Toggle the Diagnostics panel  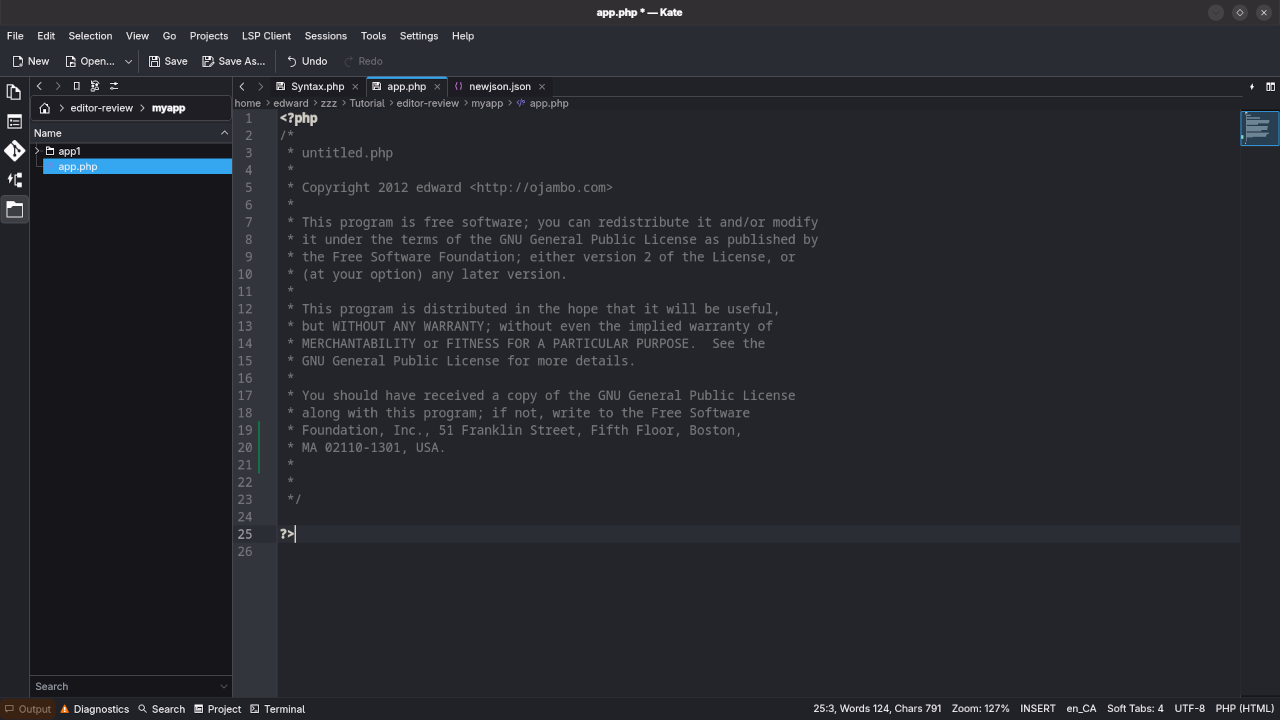coord(95,709)
